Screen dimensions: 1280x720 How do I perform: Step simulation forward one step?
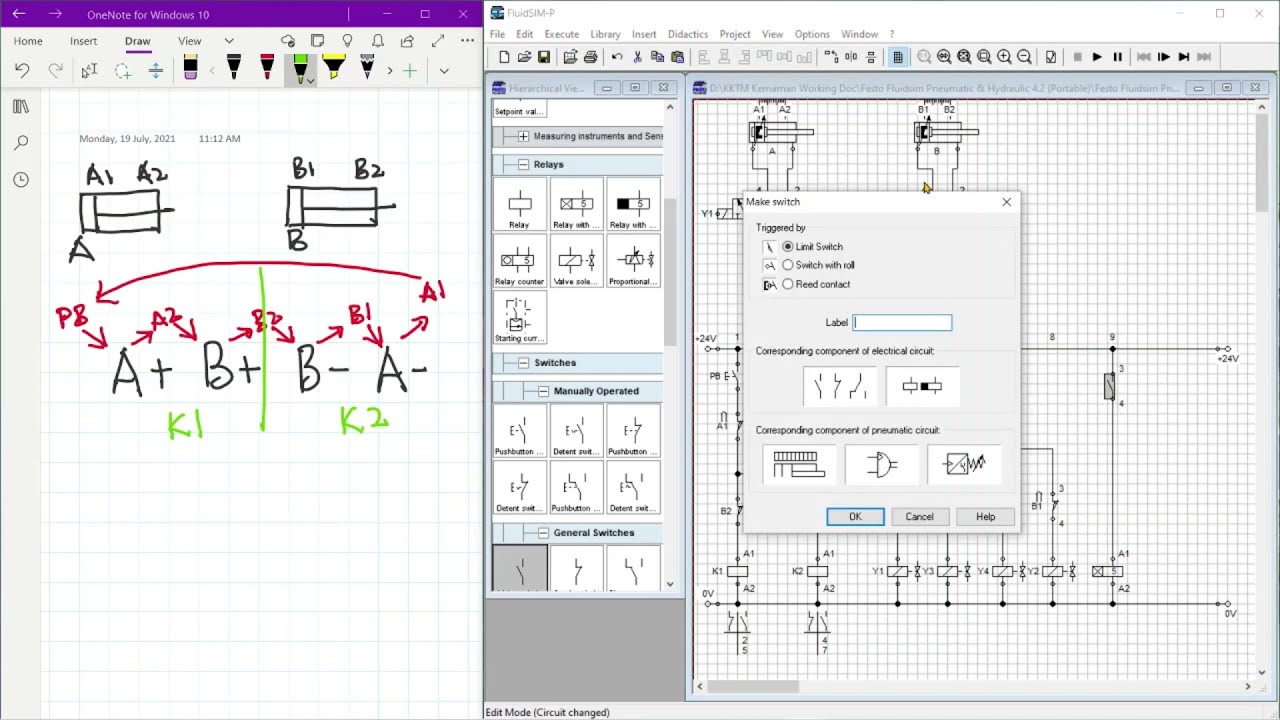pyautogui.click(x=1164, y=57)
